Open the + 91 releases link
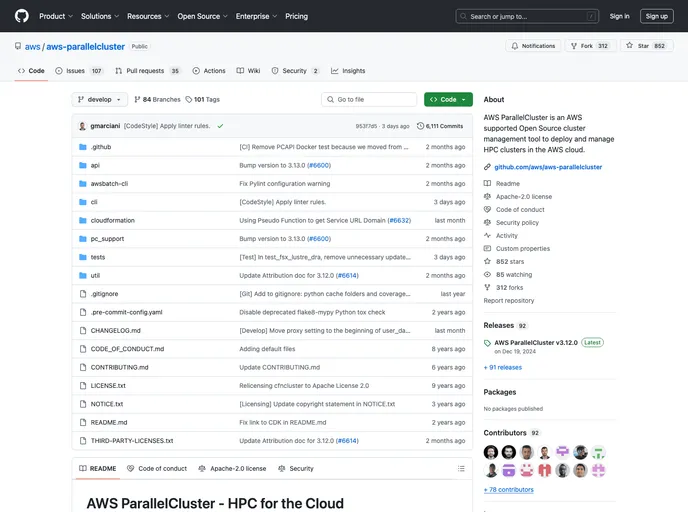 coord(503,368)
